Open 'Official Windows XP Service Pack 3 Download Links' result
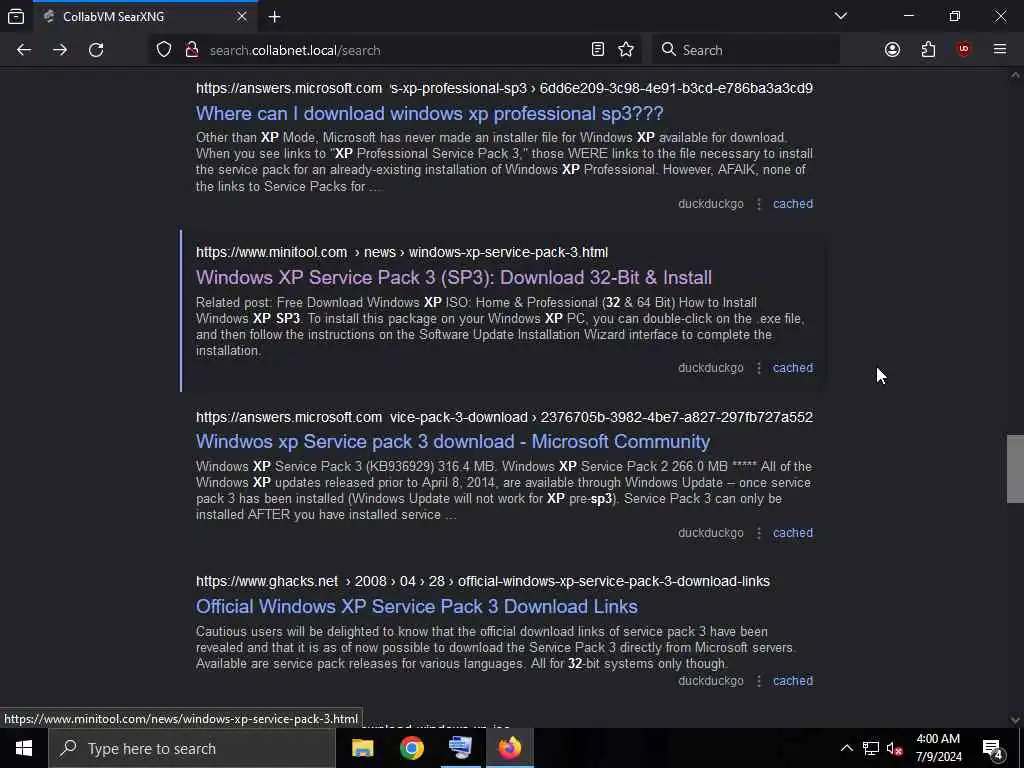The height and width of the screenshot is (768, 1024). (x=417, y=607)
